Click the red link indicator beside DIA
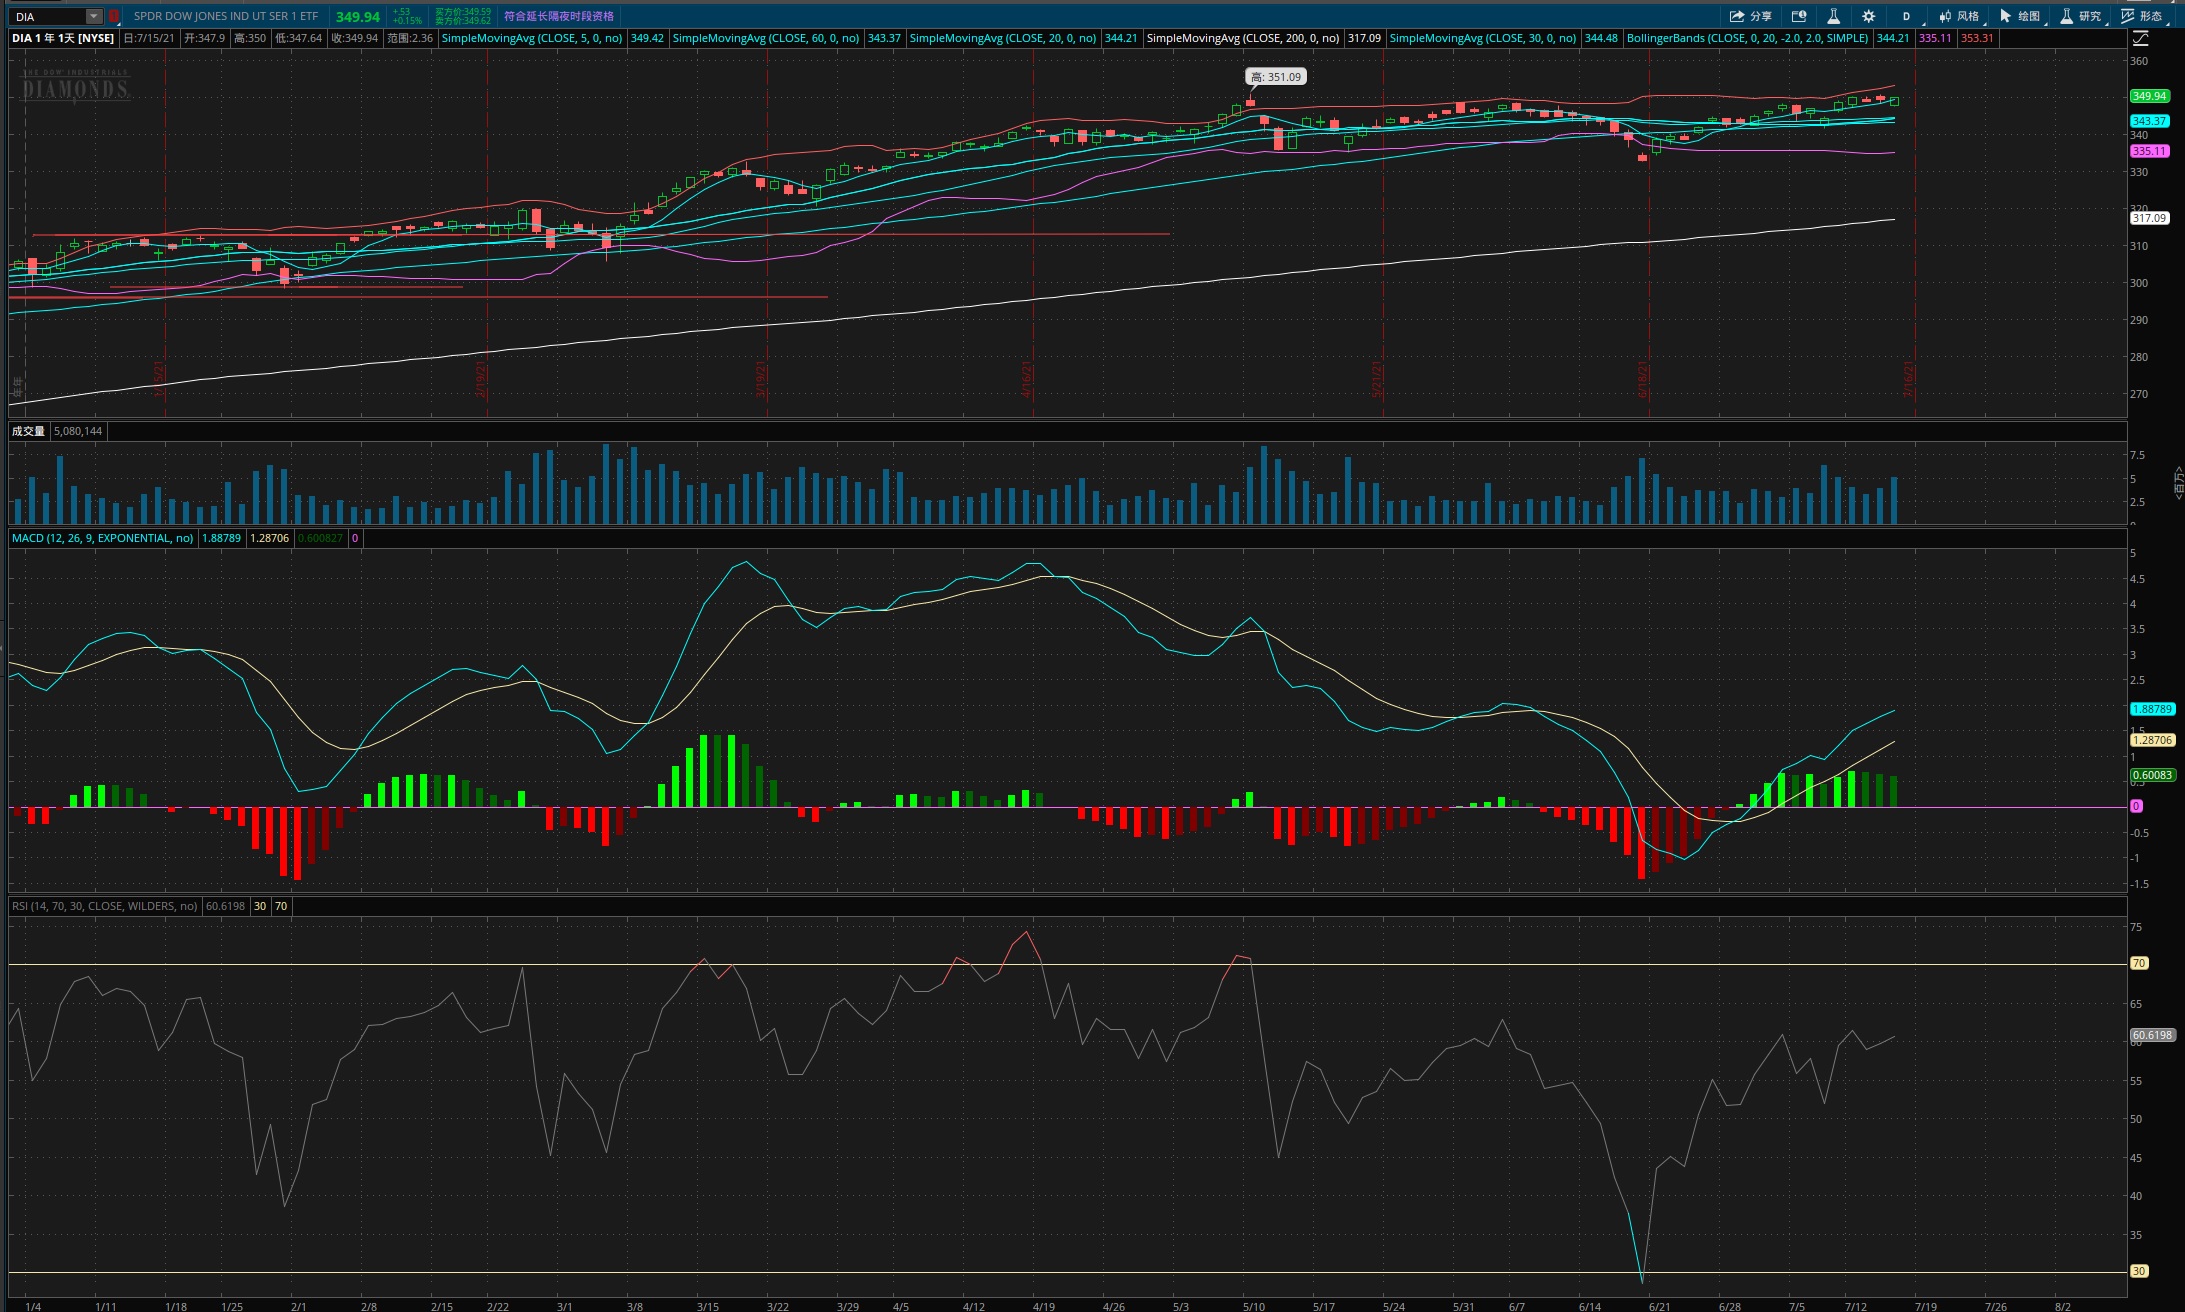Viewport: 2185px width, 1312px height. coord(114,16)
